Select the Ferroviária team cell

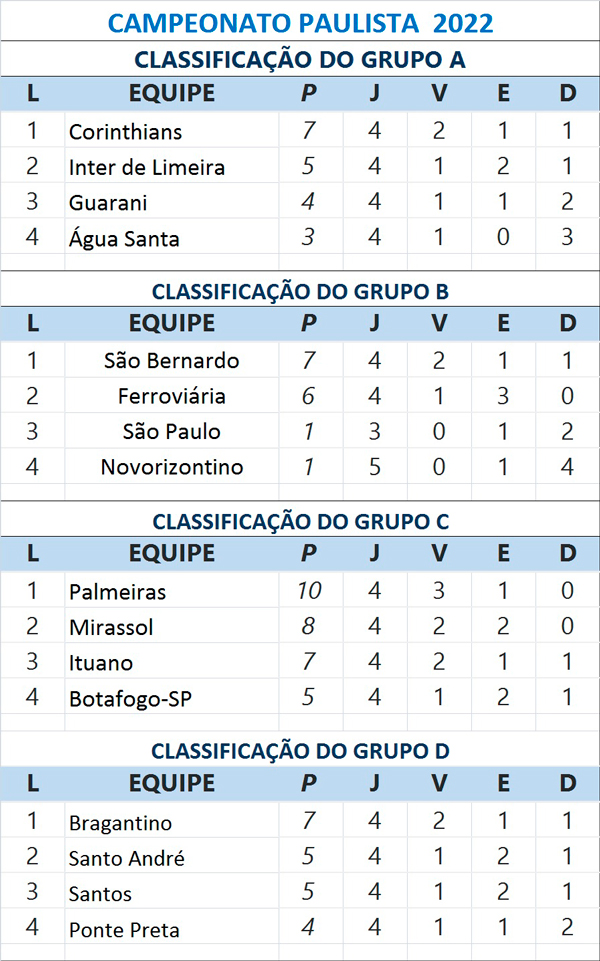(171, 396)
